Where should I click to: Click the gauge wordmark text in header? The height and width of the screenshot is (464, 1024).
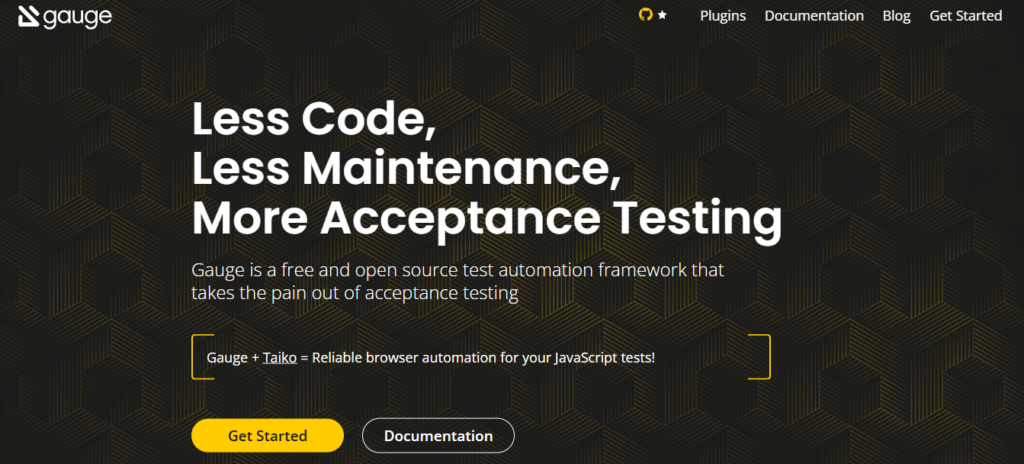77,17
